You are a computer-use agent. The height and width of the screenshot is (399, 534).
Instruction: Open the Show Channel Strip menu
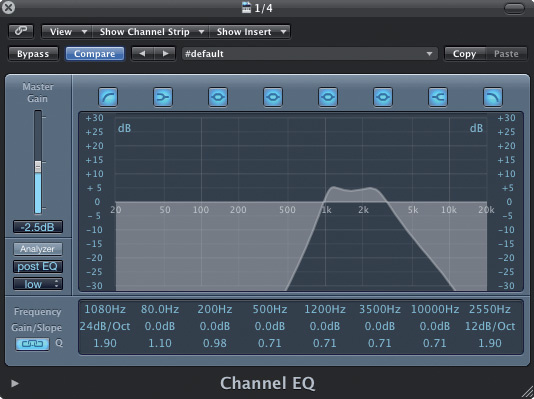tap(150, 32)
